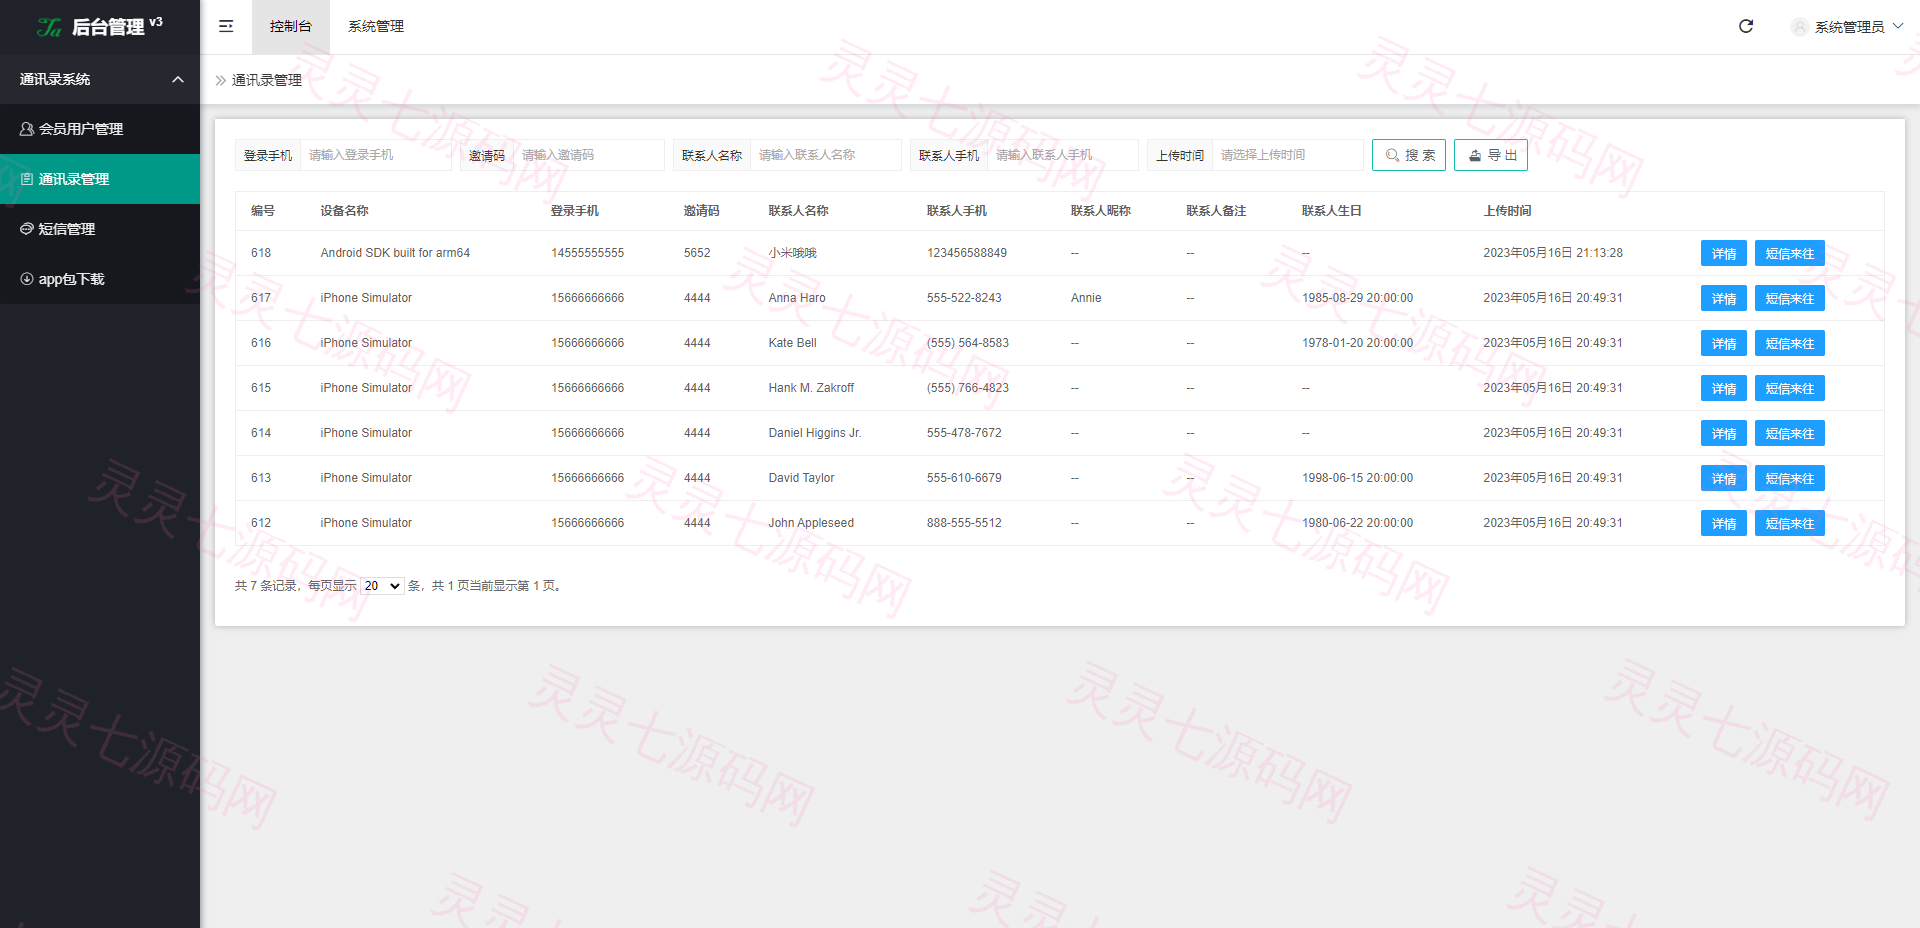This screenshot has height=928, width=1920.
Task: Focus the 登录手机 input field
Action: [x=376, y=155]
